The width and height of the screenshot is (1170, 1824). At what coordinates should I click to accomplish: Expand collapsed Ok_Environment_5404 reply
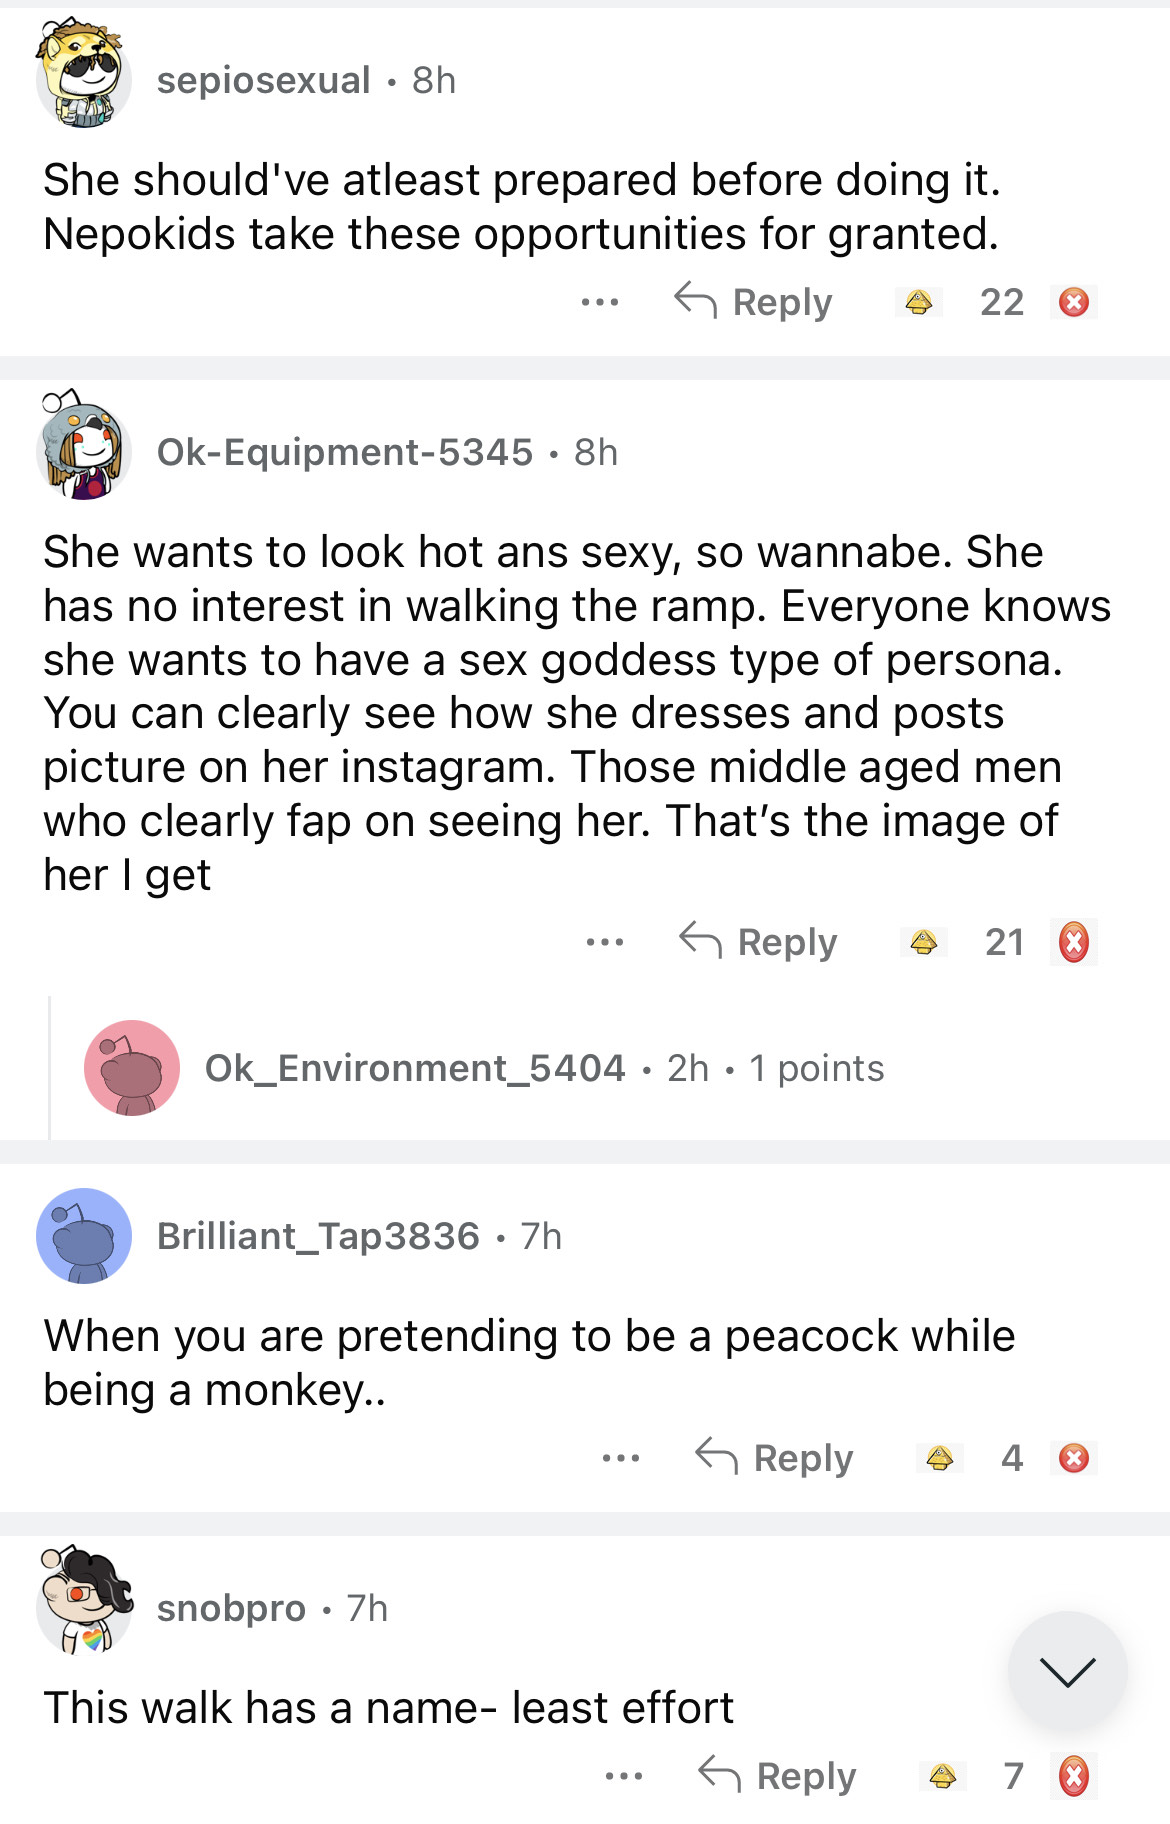pos(544,1069)
